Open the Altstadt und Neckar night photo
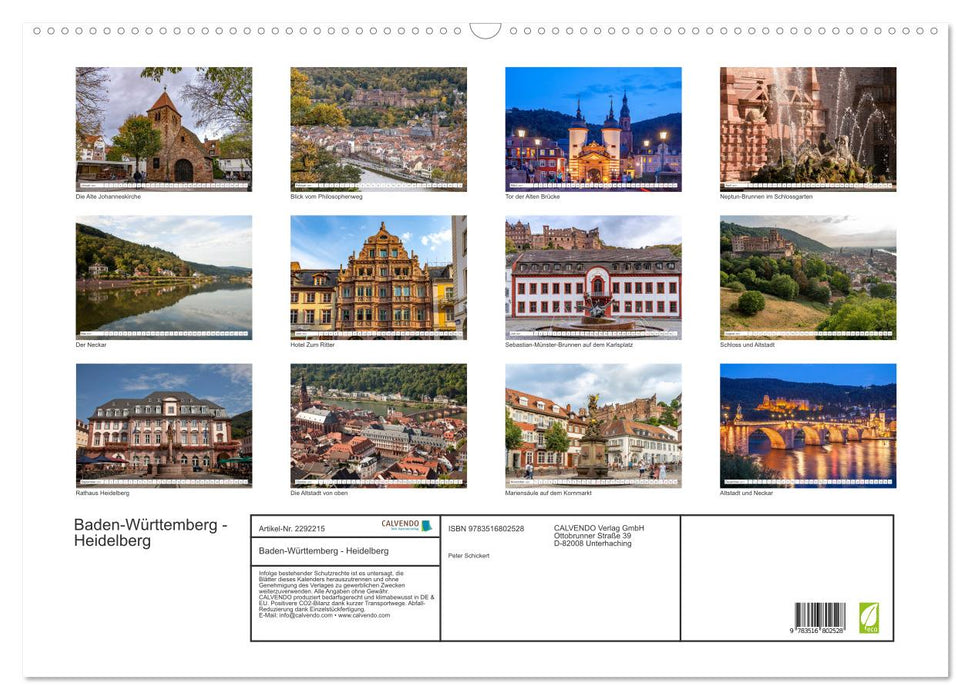Viewport: 971px width, 700px height. coord(808,426)
